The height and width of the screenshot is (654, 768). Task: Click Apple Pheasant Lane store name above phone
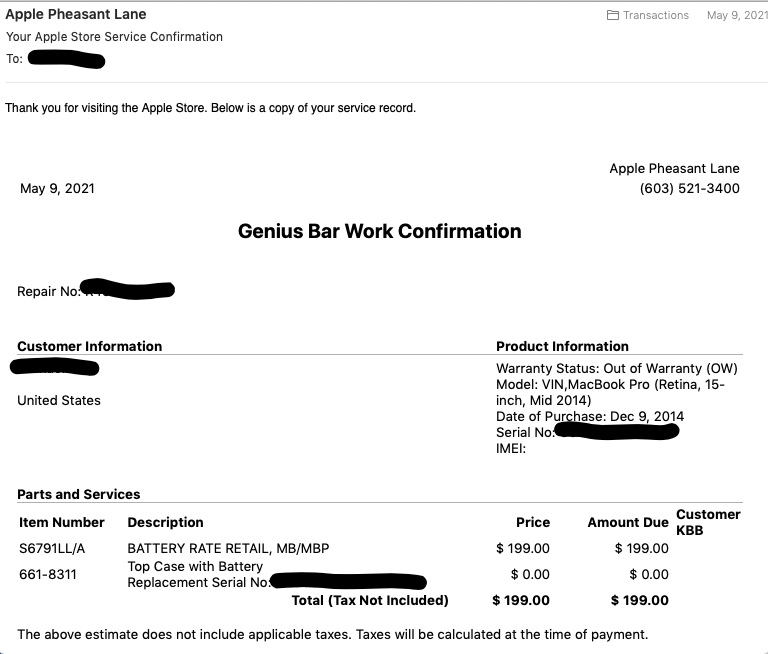674,169
